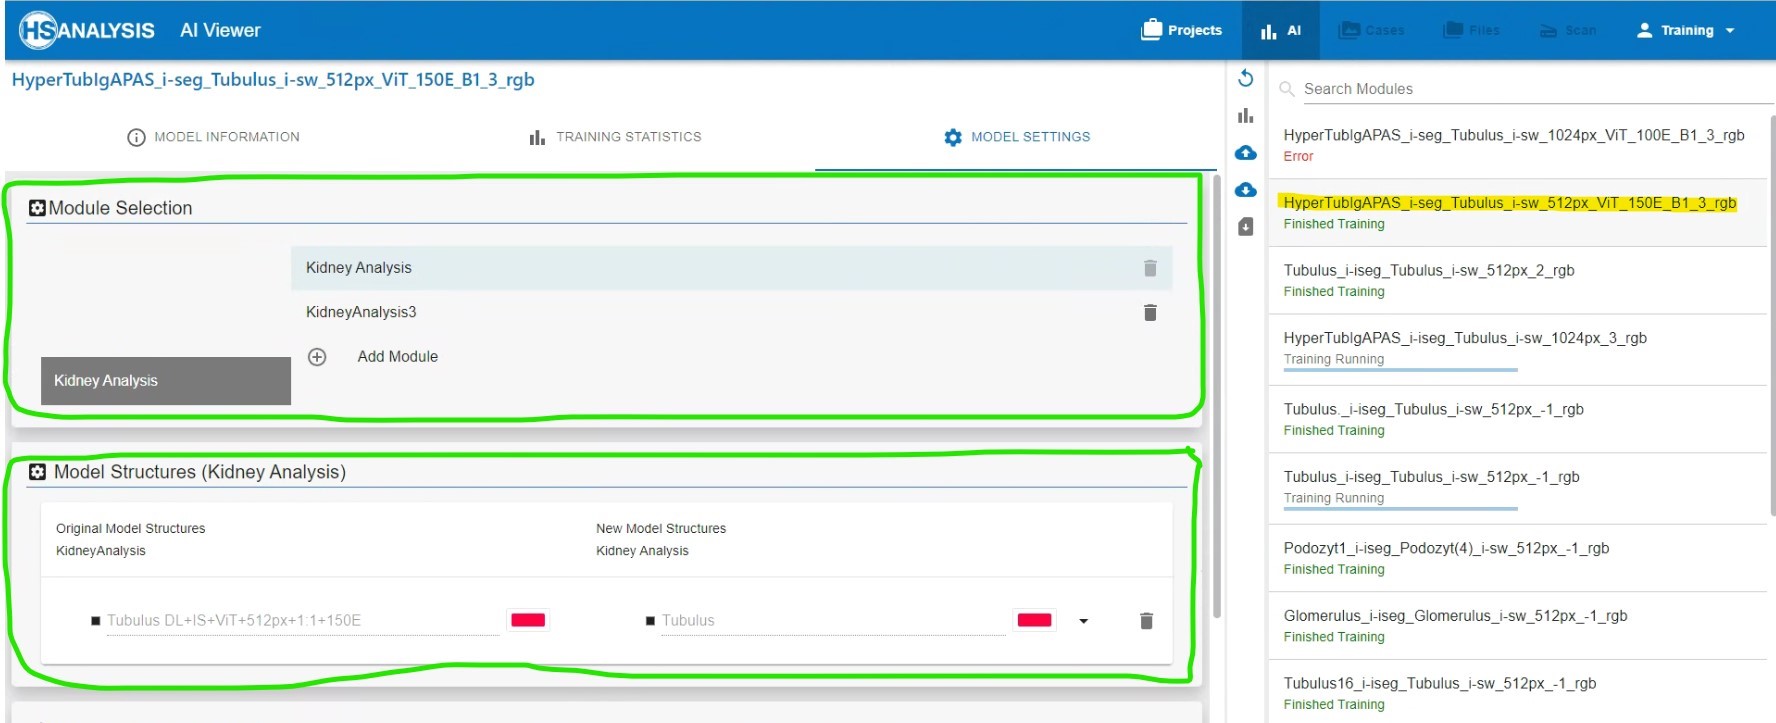Go to Projects in the top bar
Image resolution: width=1776 pixels, height=723 pixels.
(1181, 30)
